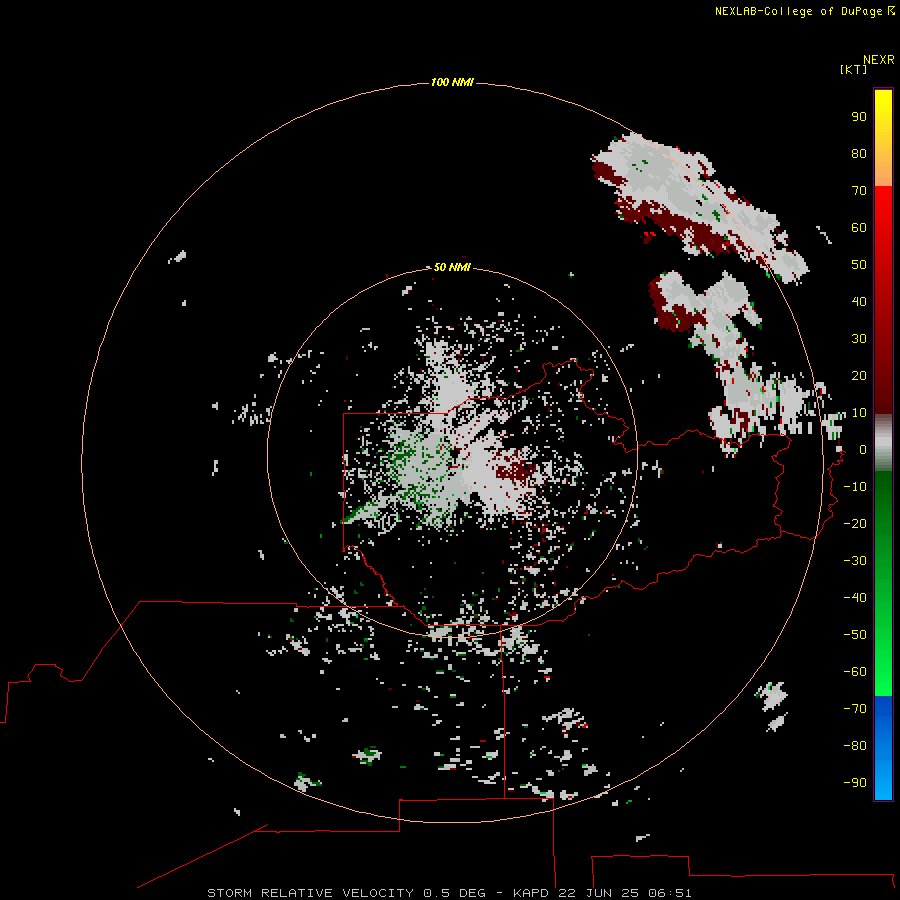Click the -80 value on the velocity scale

[x=855, y=746]
